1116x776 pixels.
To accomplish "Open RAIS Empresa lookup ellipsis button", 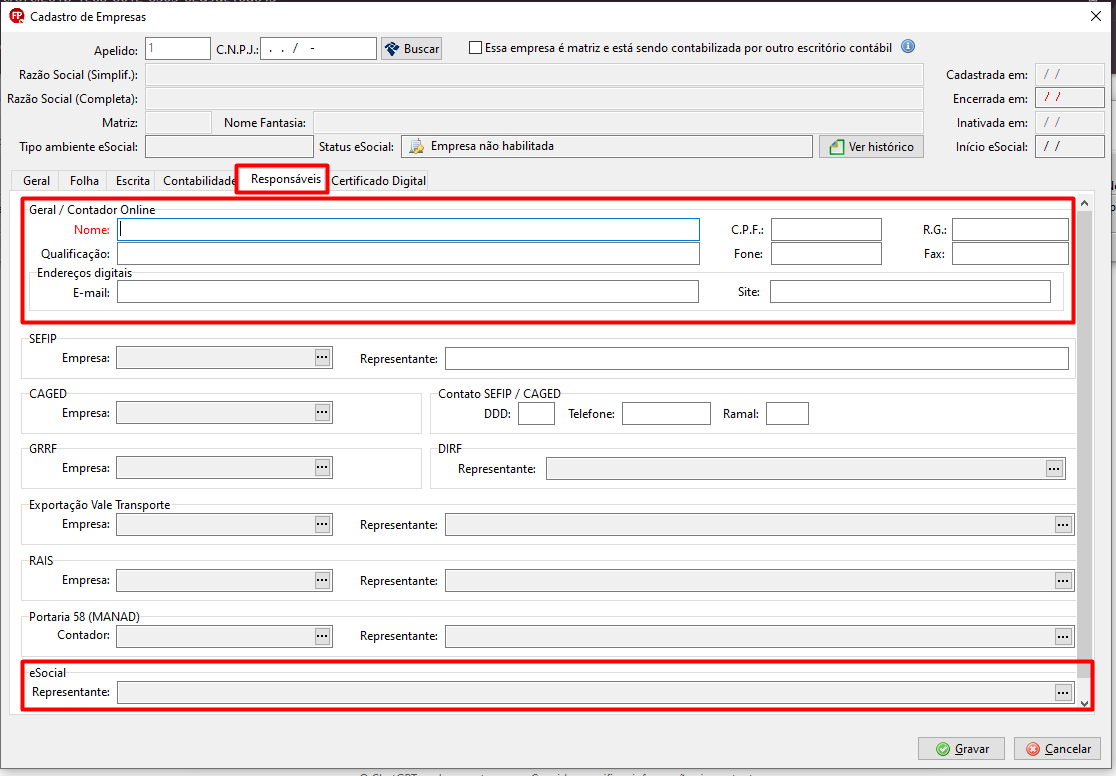I will tap(322, 580).
